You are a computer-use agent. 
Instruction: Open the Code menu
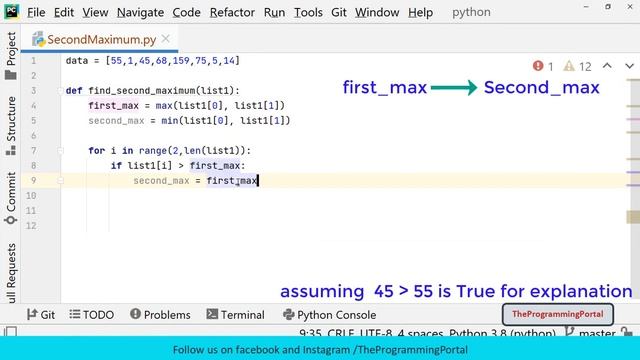pos(186,12)
